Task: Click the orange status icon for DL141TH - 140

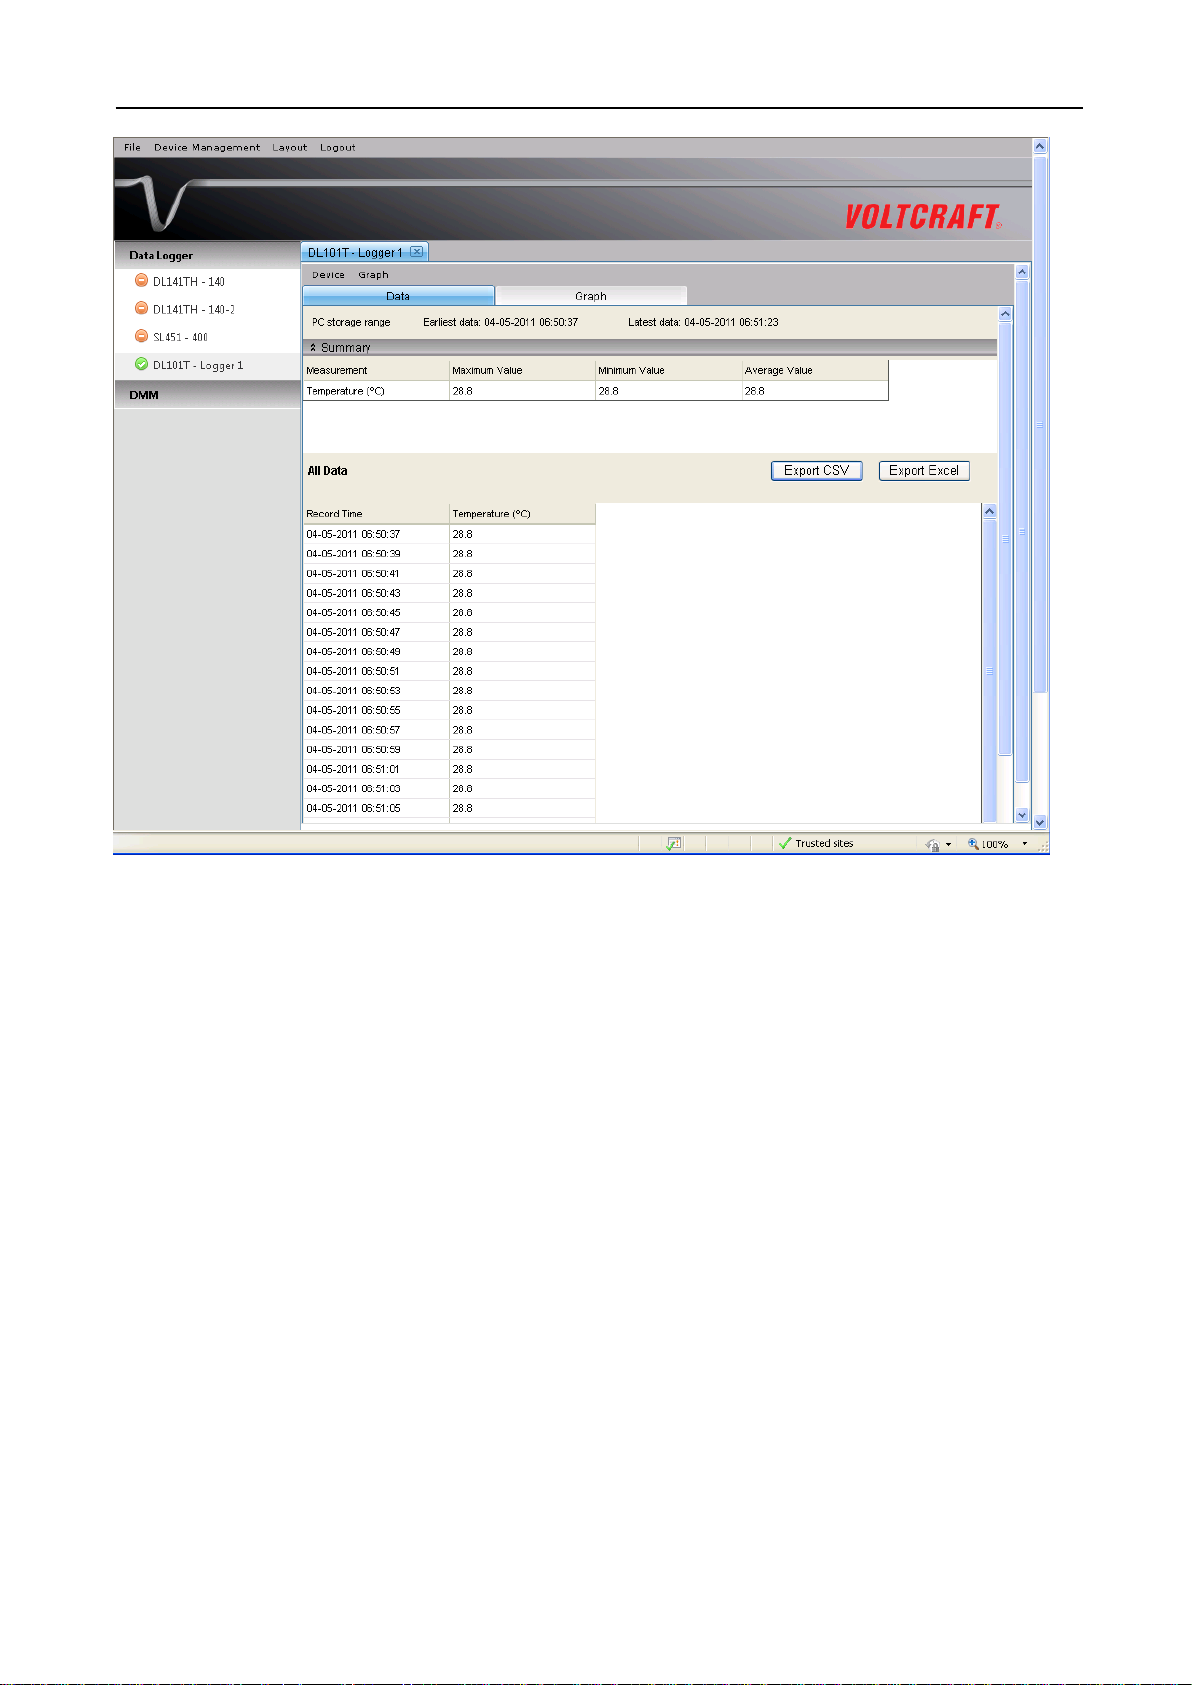Action: [141, 281]
